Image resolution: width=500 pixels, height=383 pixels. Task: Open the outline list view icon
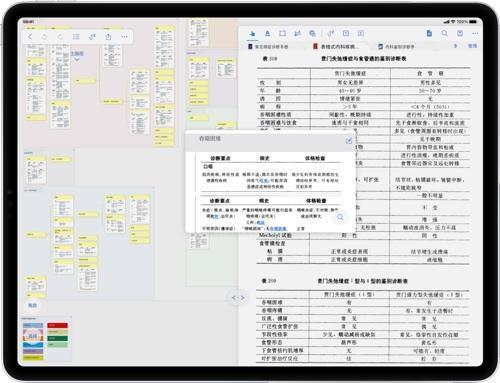tap(76, 37)
